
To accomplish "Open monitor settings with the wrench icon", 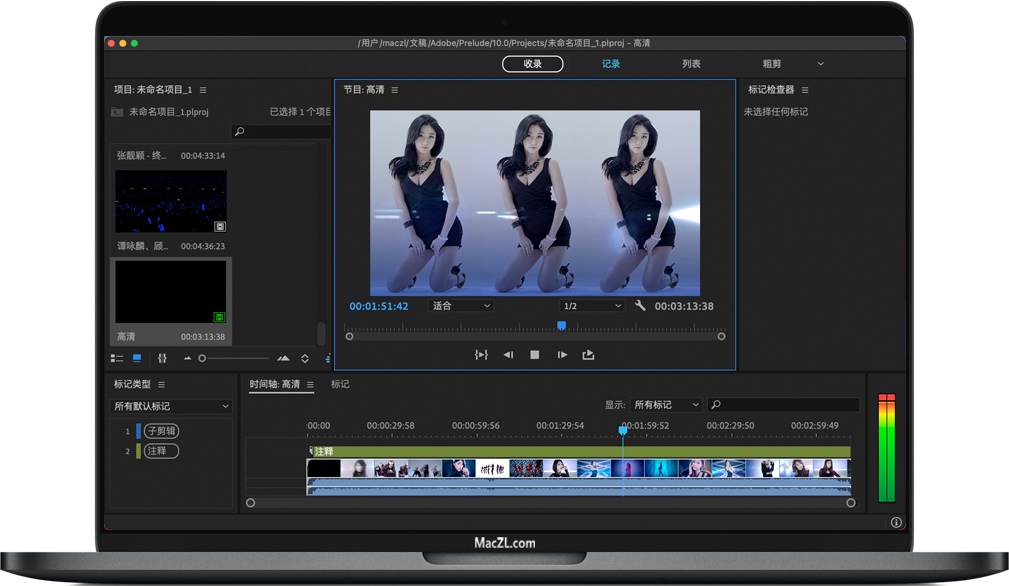I will pyautogui.click(x=640, y=306).
